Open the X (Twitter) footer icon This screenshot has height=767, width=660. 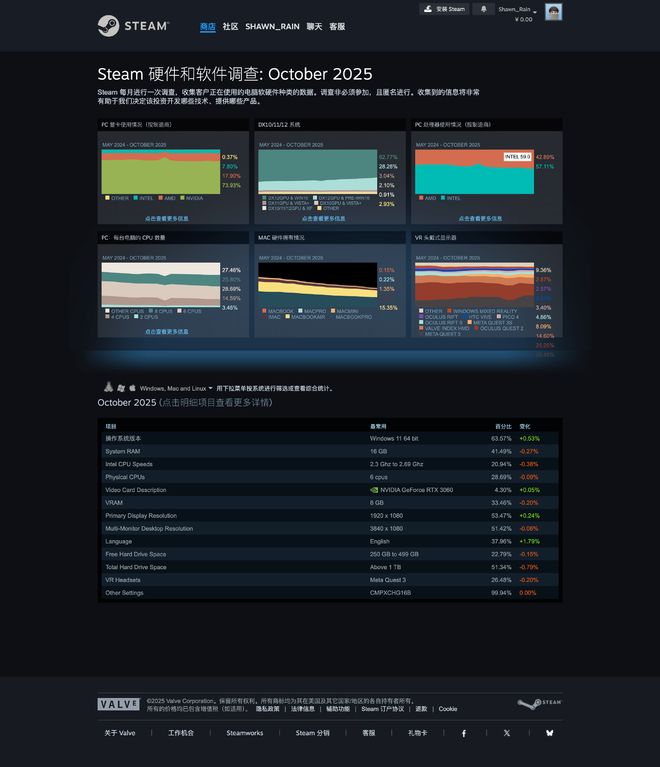pos(507,733)
